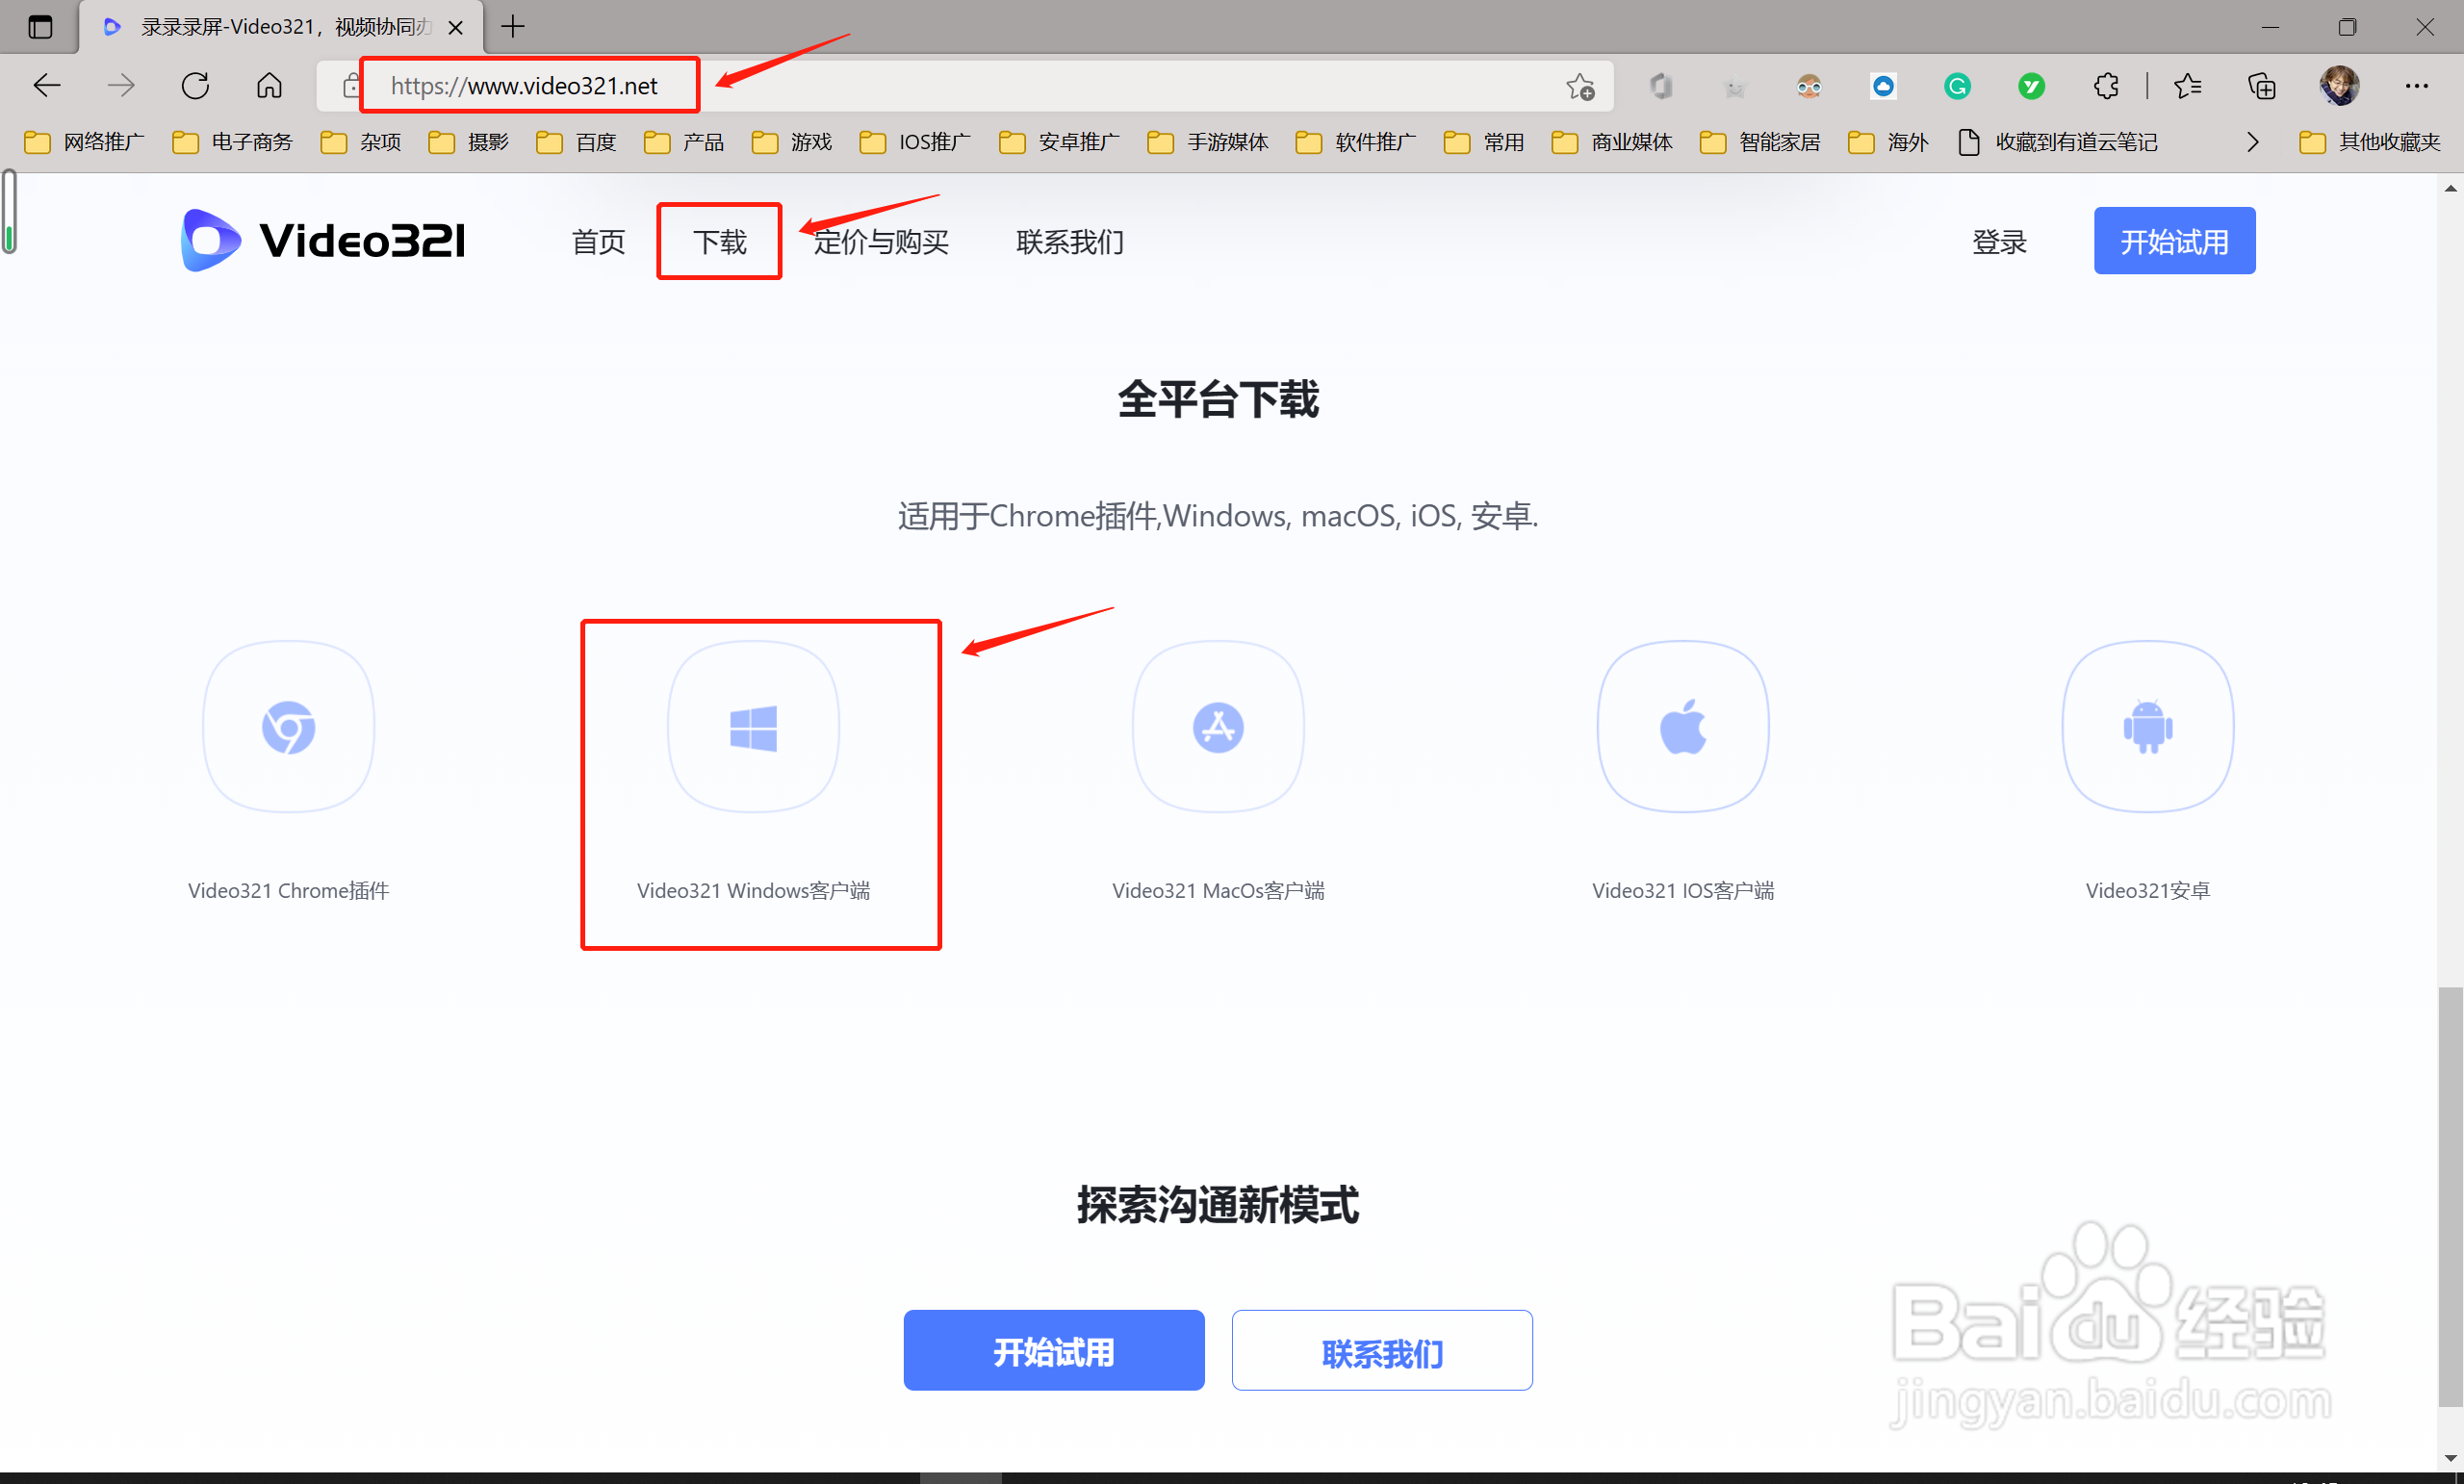Open browser settings and more menu
Viewport: 2464px width, 1484px height.
tap(2417, 87)
